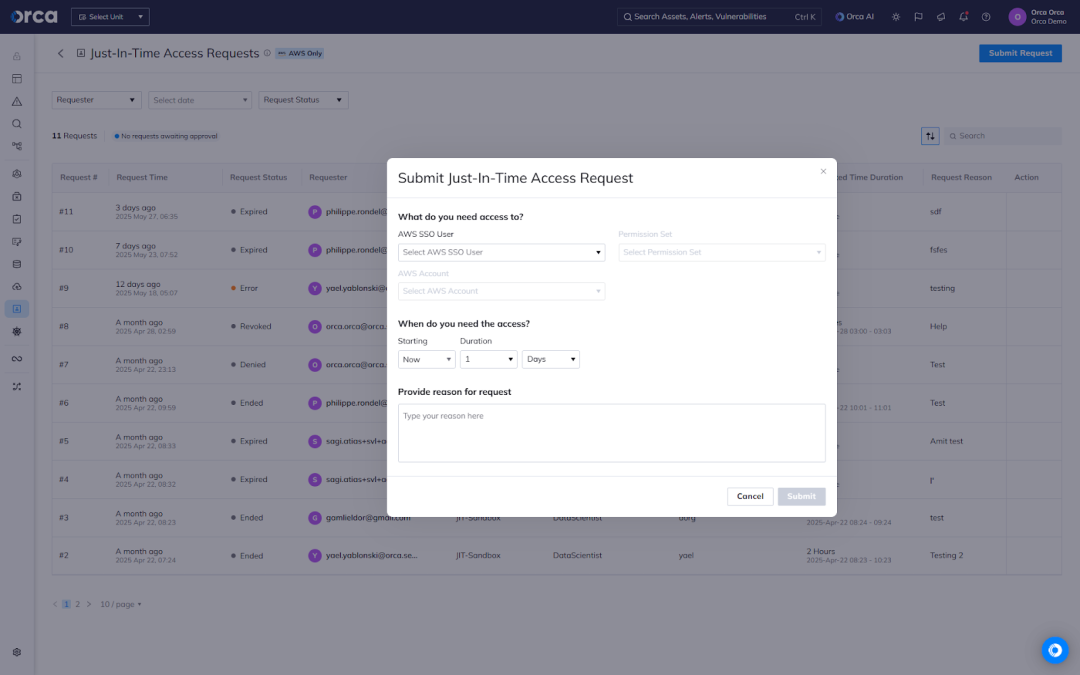The height and width of the screenshot is (675, 1080).
Task: Open the chat support bubble icon
Action: tap(1054, 650)
